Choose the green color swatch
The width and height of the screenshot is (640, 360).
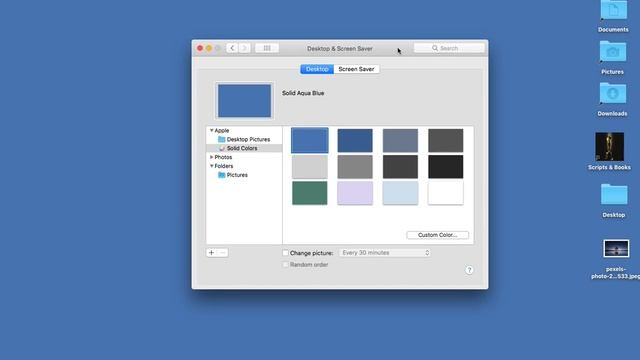pyautogui.click(x=310, y=193)
